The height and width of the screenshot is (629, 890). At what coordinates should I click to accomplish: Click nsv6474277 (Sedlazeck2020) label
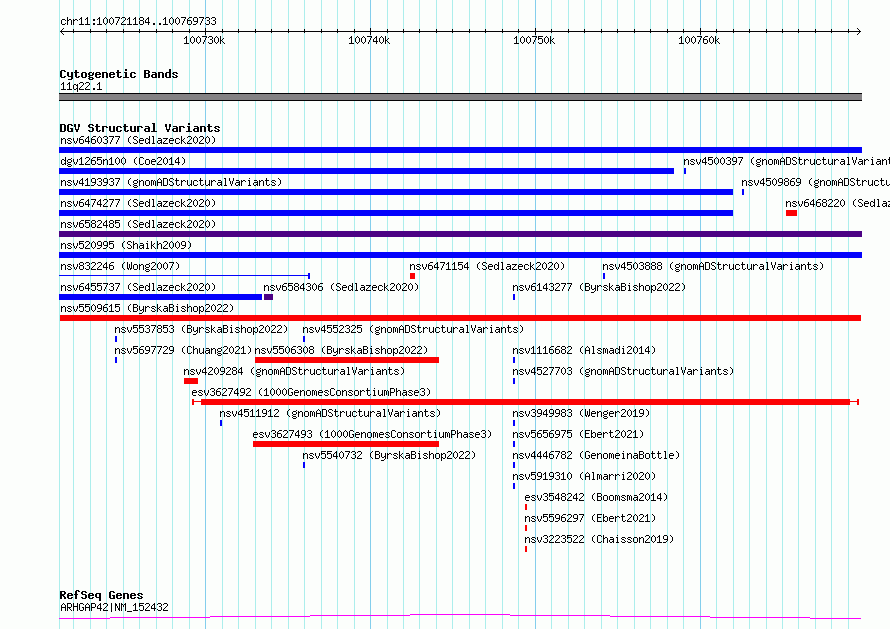[138, 203]
